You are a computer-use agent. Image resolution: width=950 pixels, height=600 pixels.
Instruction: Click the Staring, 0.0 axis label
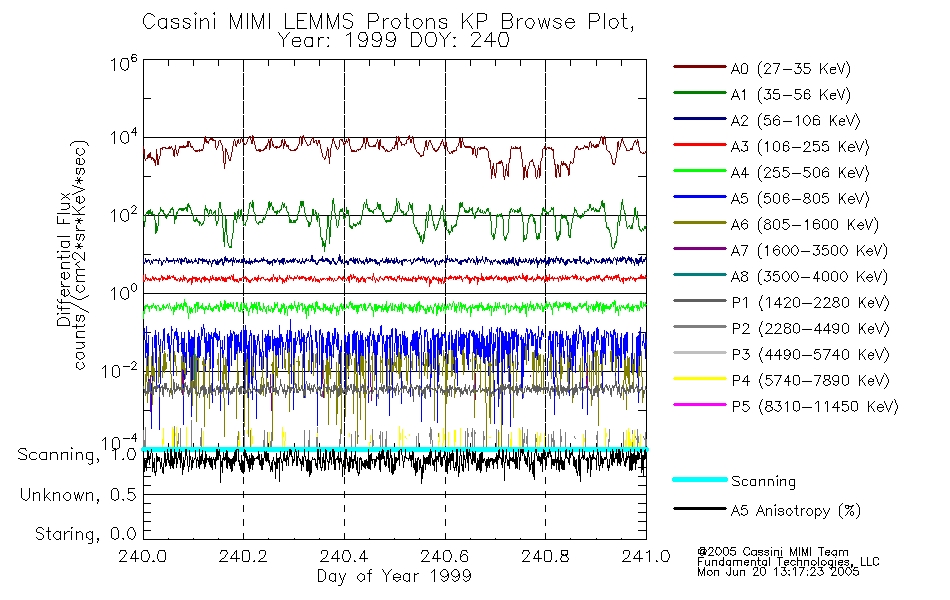coord(86,534)
